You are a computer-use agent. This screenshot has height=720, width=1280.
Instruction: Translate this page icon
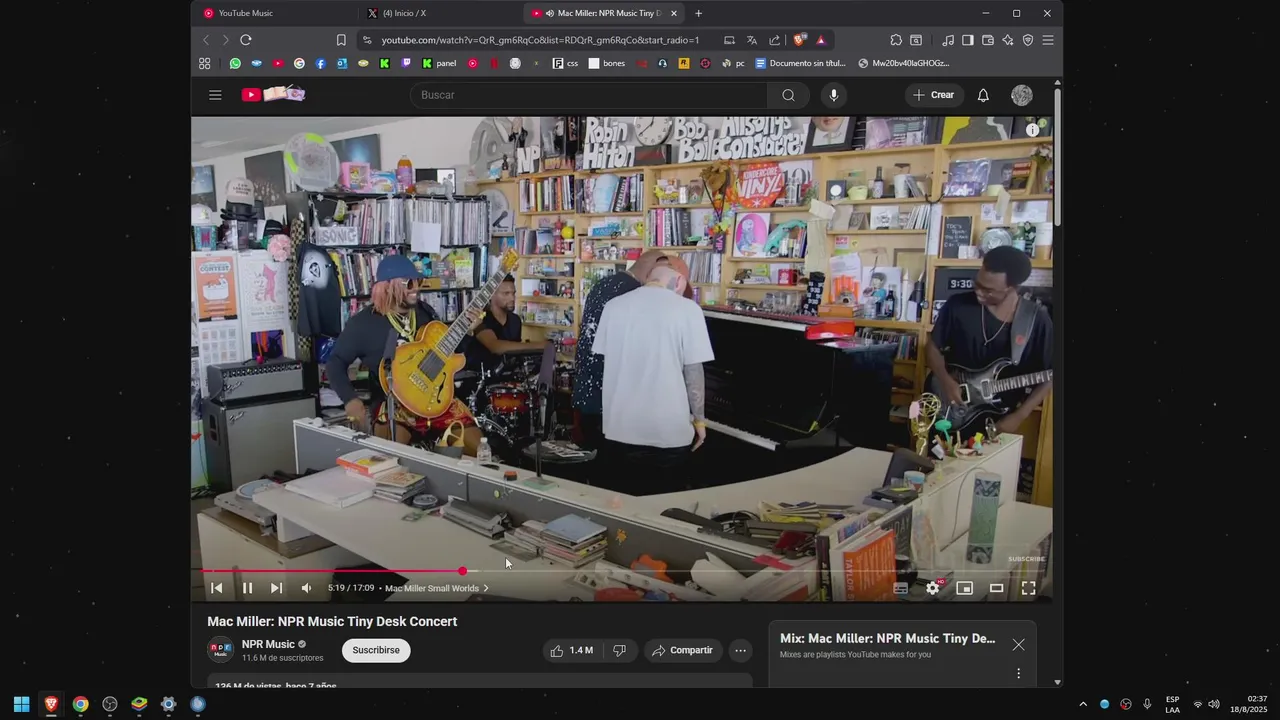pos(752,40)
